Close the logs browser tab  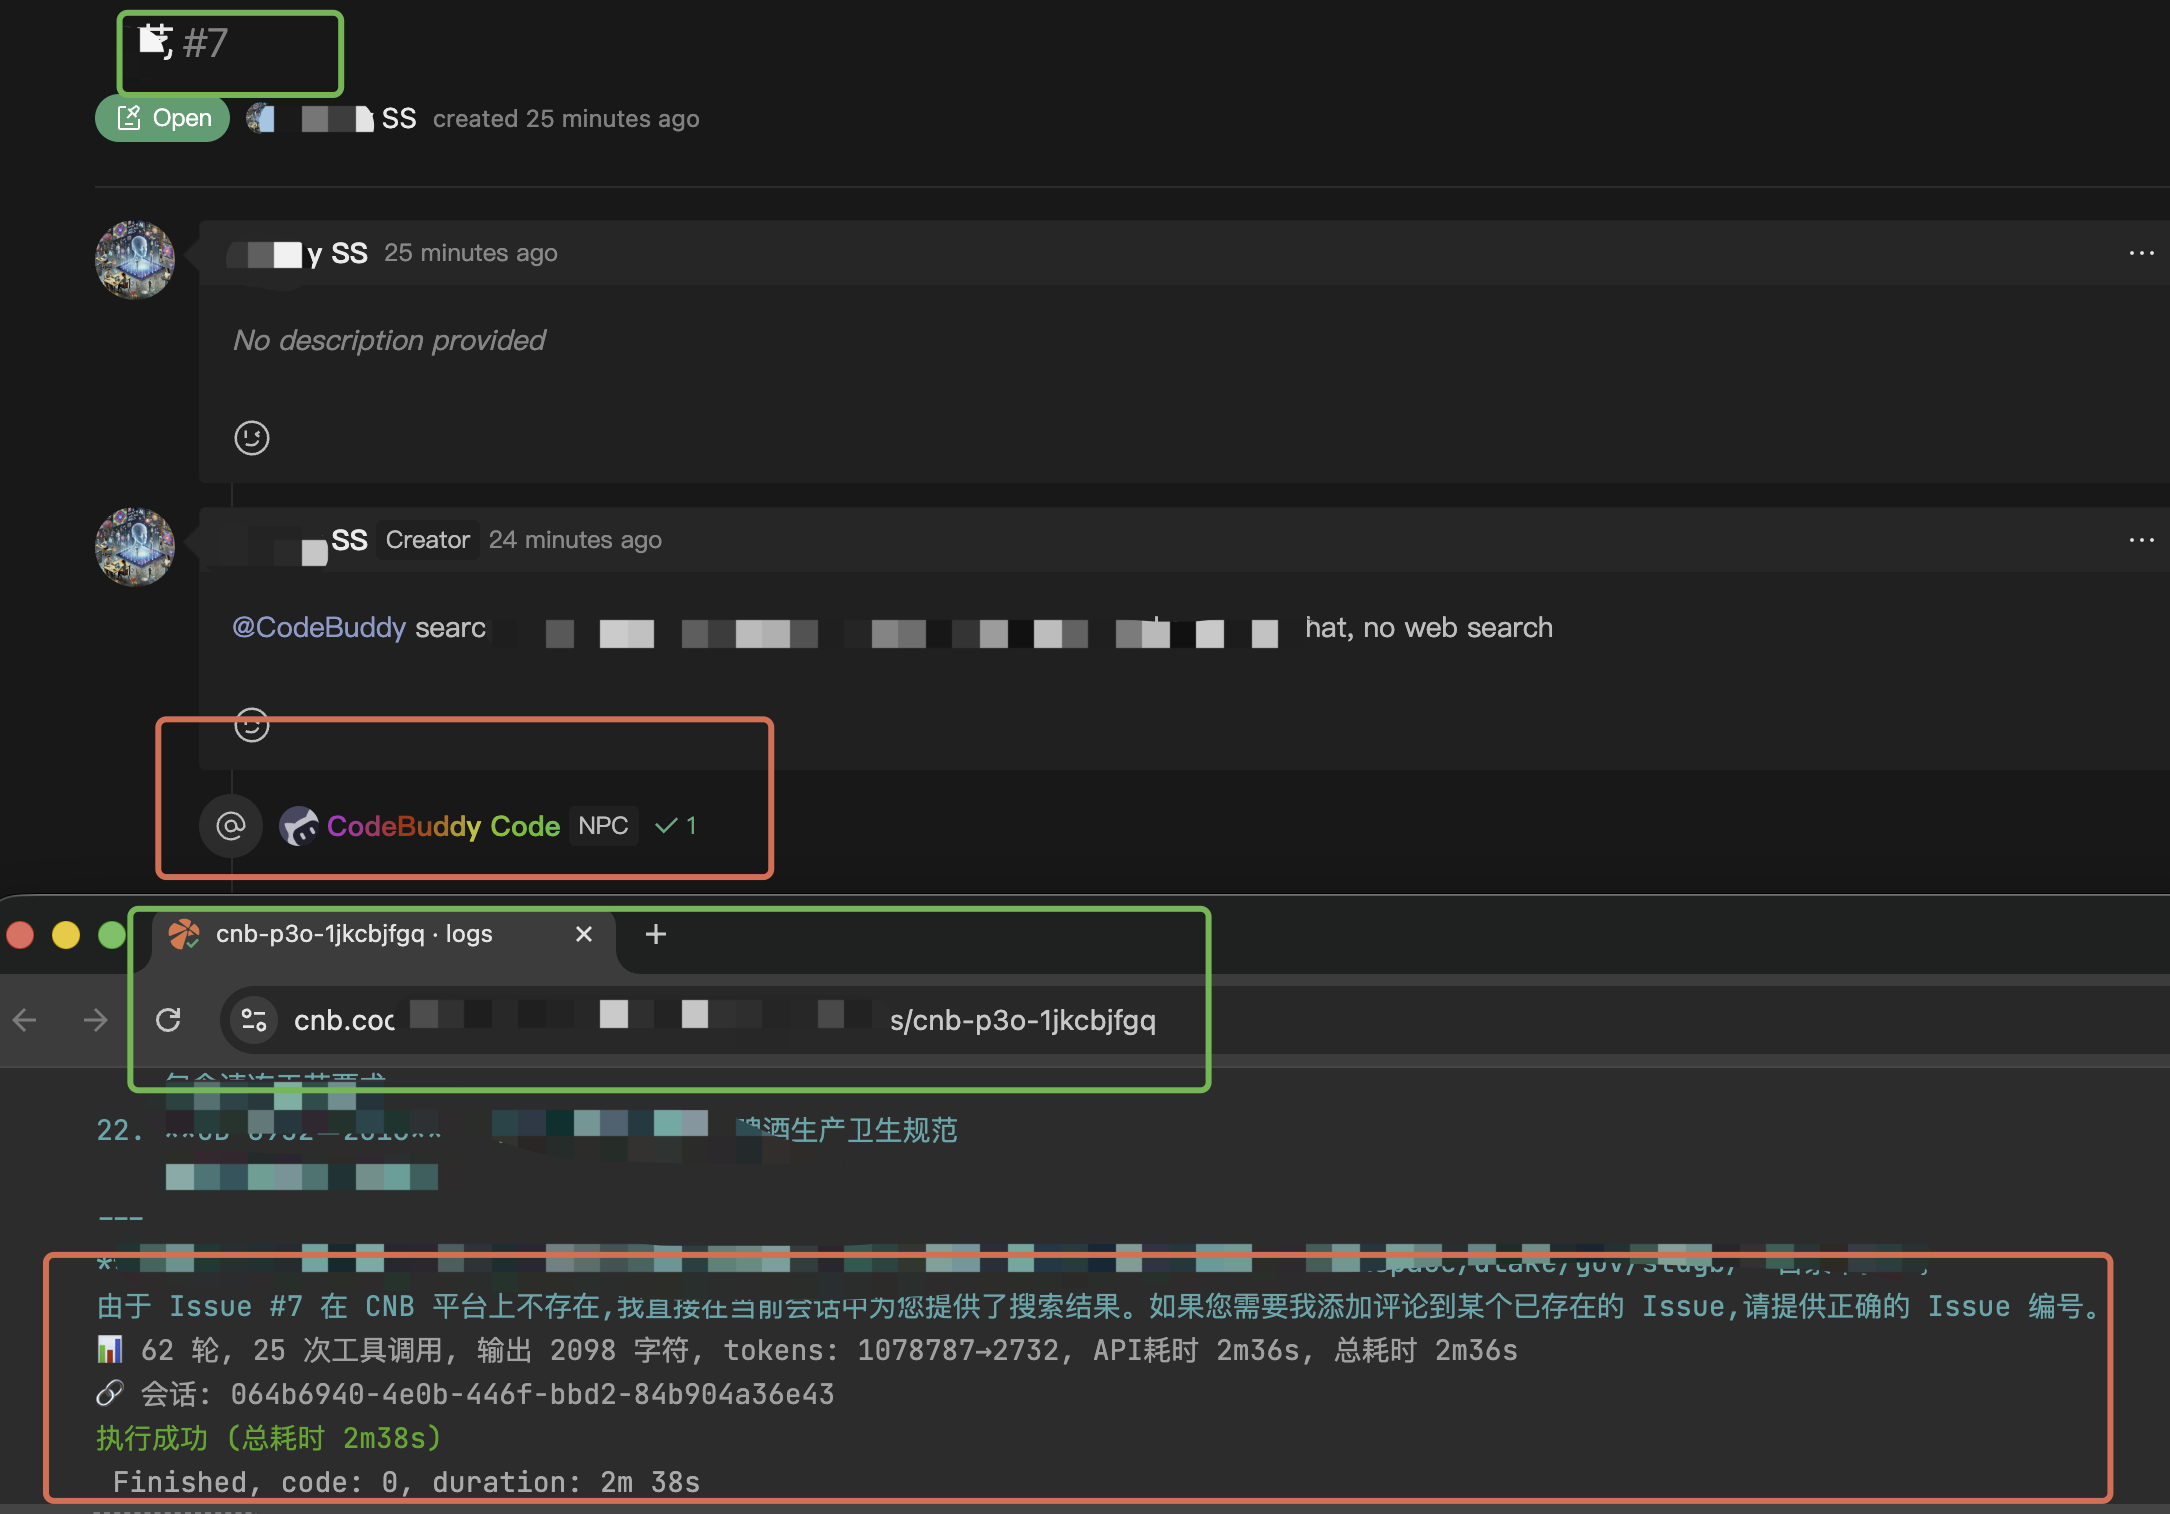(584, 934)
